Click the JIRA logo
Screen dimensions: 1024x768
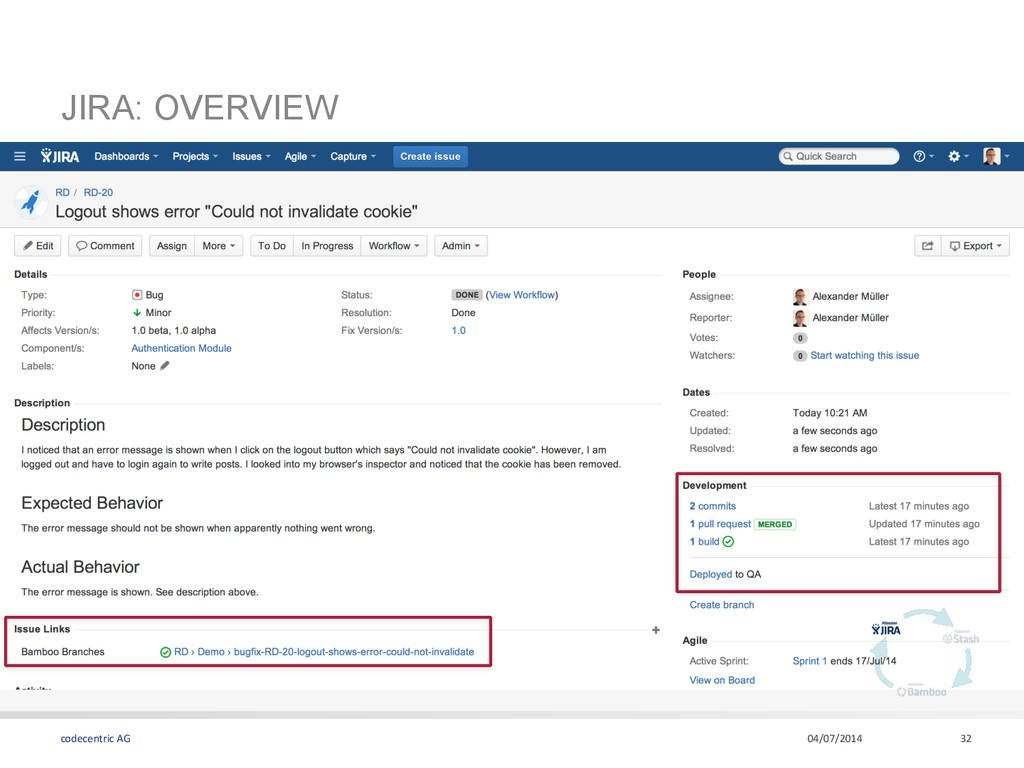(x=59, y=156)
